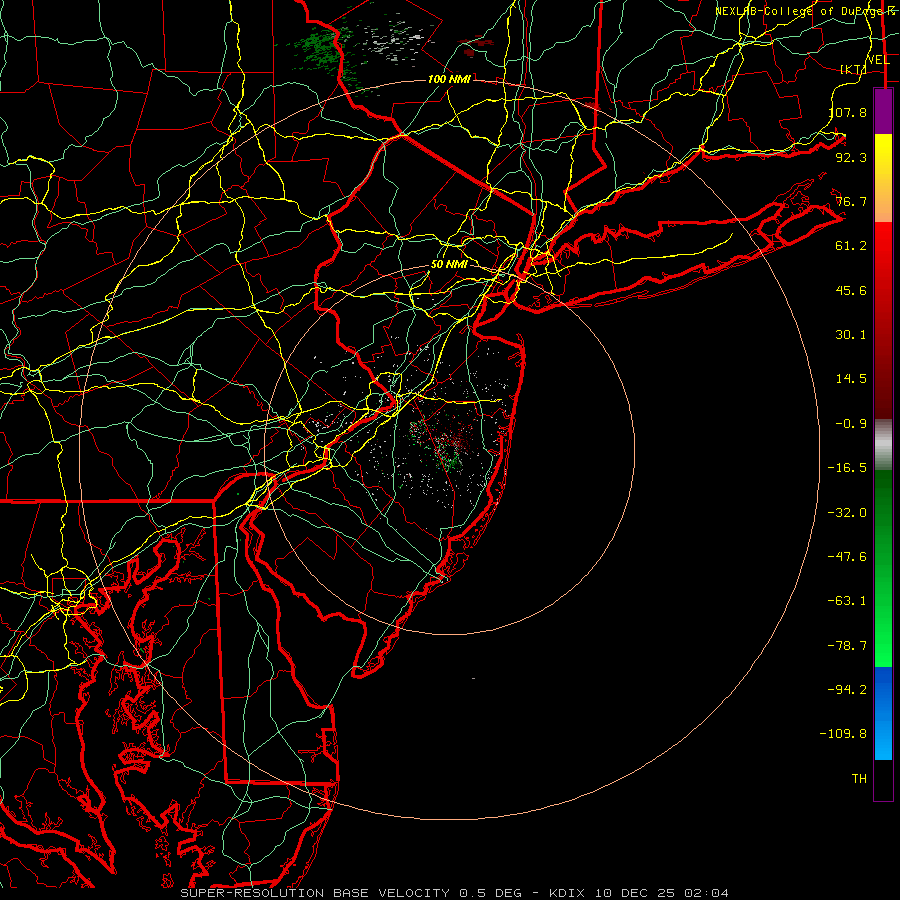Pick the blue segment of the color bar
The height and width of the screenshot is (900, 900).
(x=883, y=713)
